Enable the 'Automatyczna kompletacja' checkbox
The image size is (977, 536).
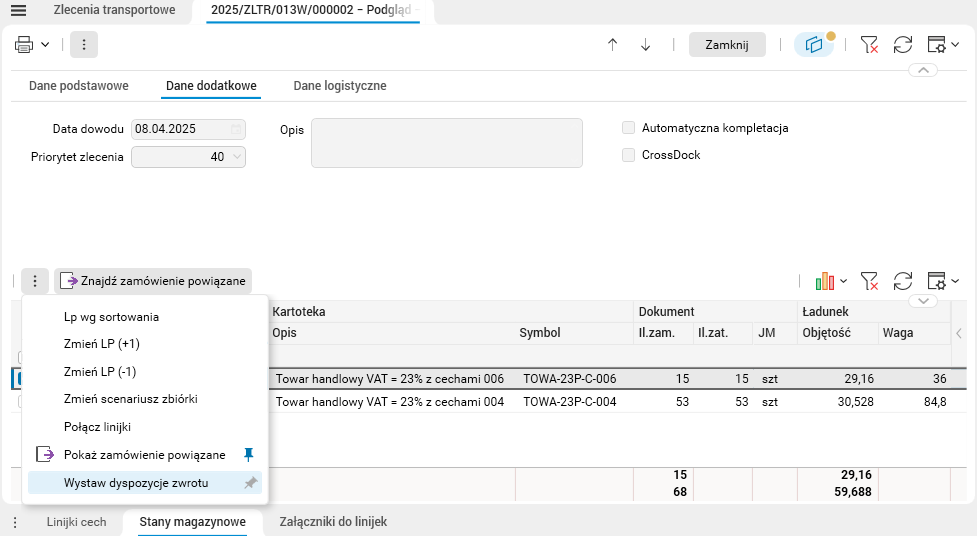(x=629, y=128)
